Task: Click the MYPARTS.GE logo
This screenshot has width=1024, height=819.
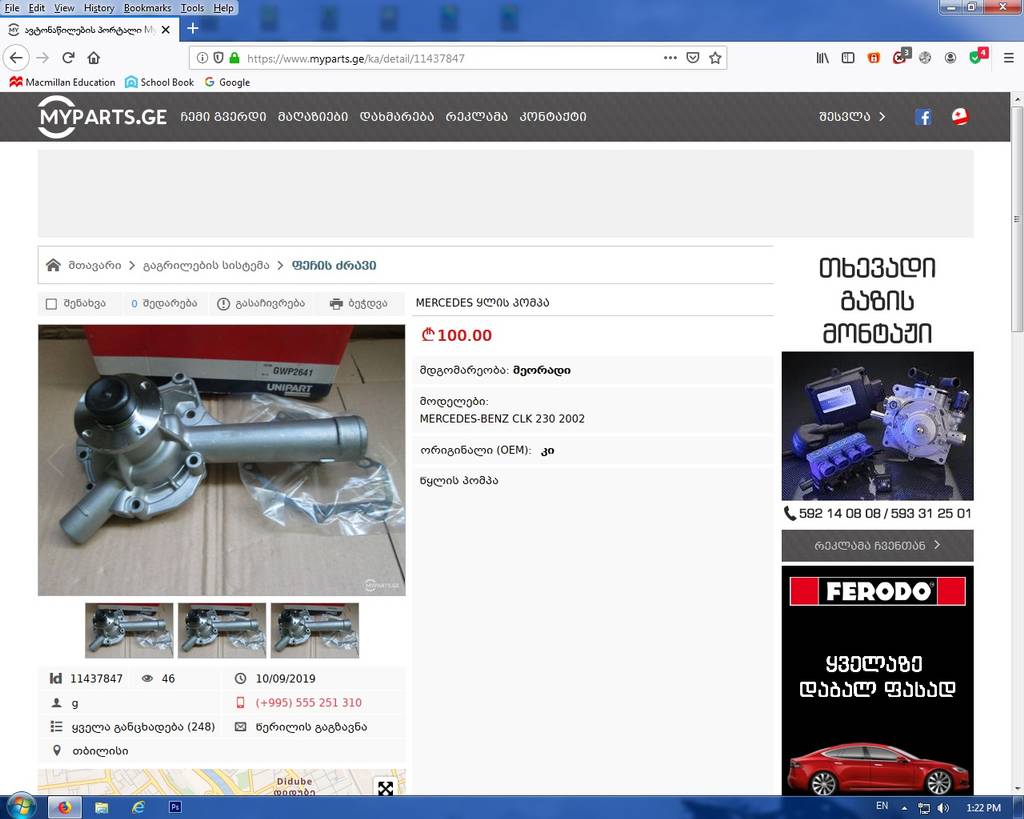Action: (103, 117)
